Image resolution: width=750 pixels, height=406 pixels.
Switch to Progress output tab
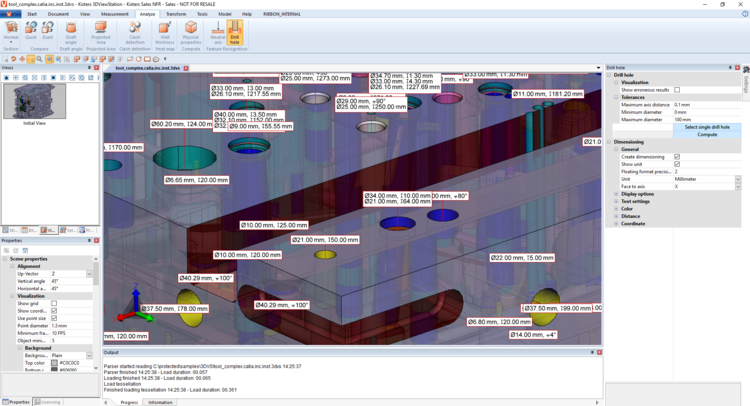pyautogui.click(x=129, y=403)
